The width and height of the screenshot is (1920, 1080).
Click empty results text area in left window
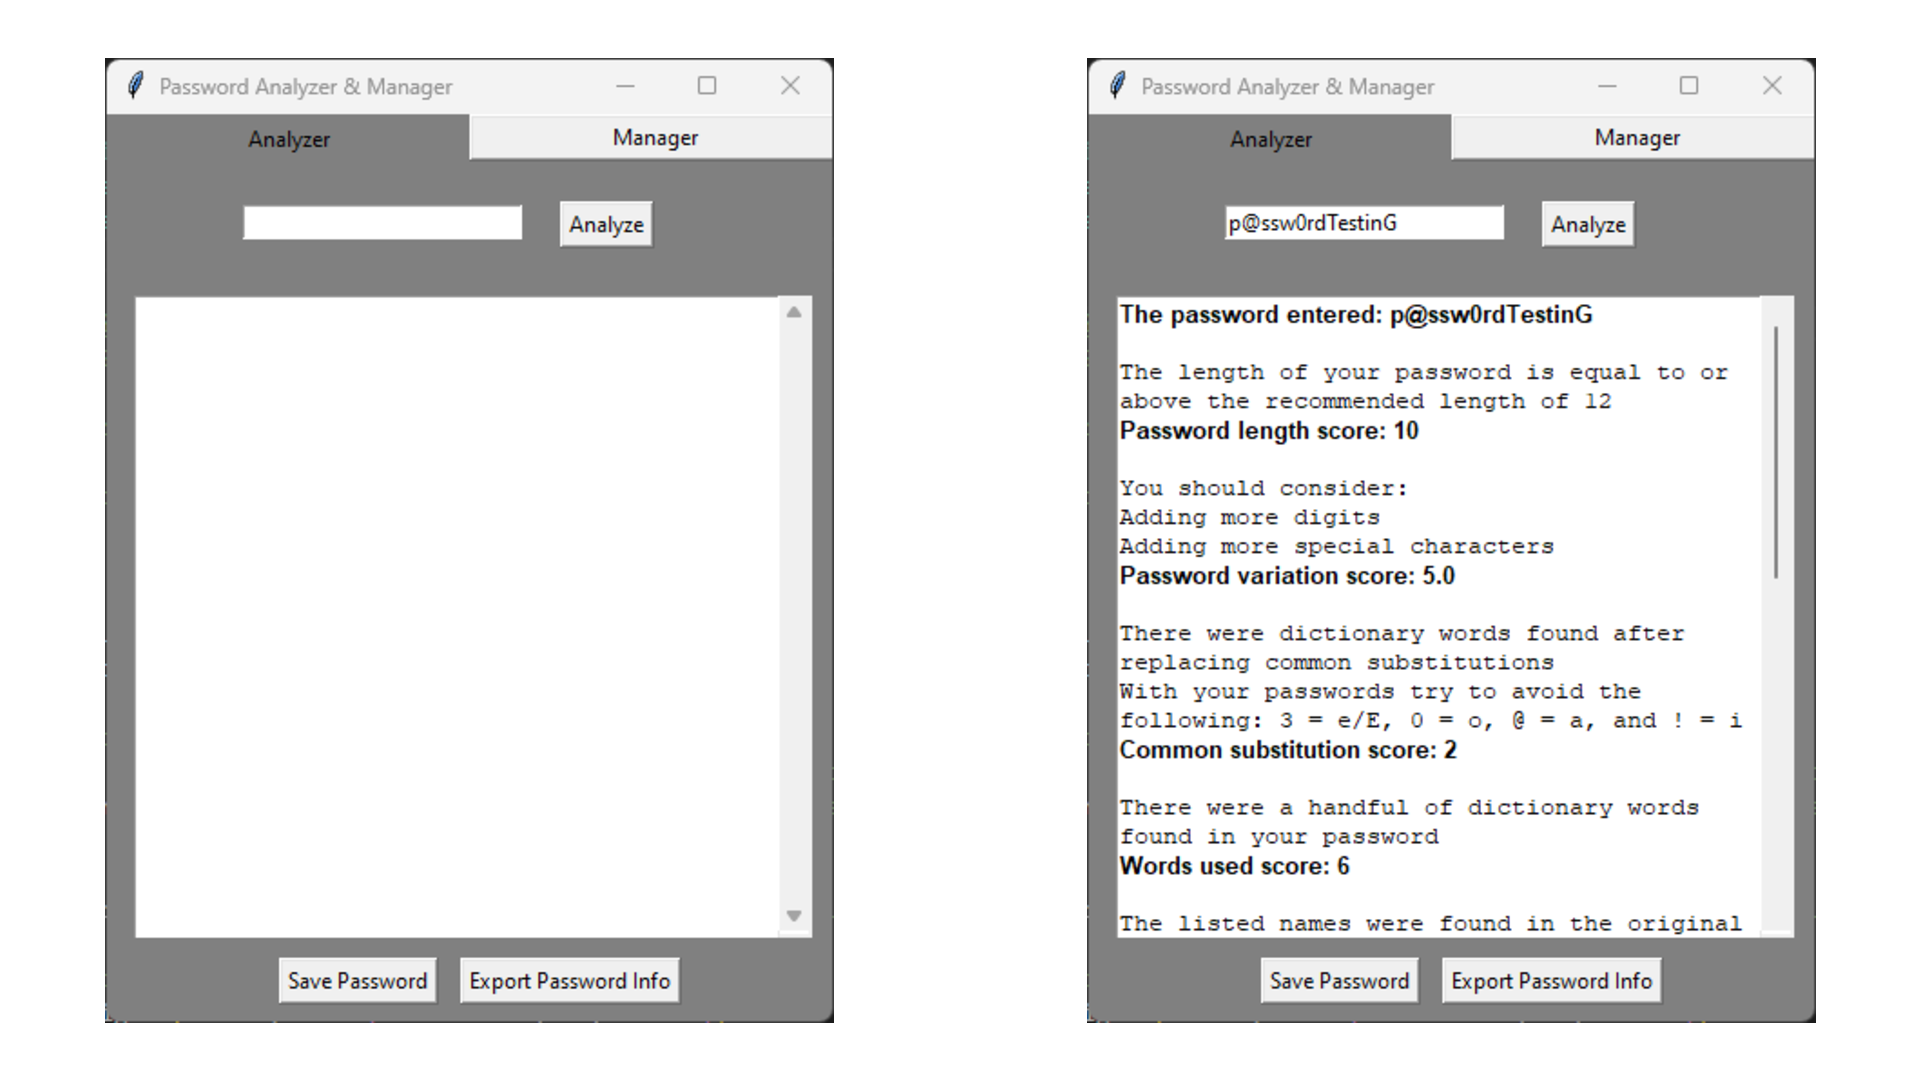[x=457, y=617]
